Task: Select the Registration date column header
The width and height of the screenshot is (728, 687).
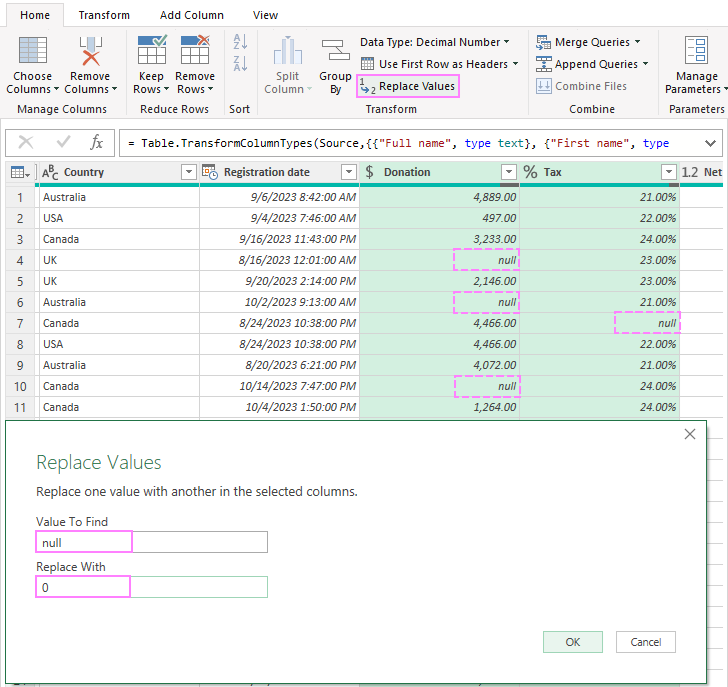Action: coord(279,172)
